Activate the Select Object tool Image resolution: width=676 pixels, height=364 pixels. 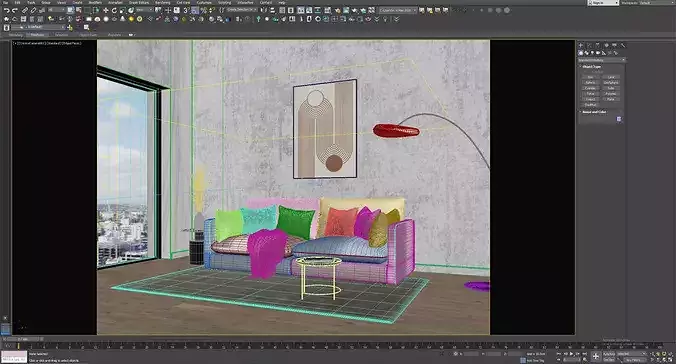point(70,10)
